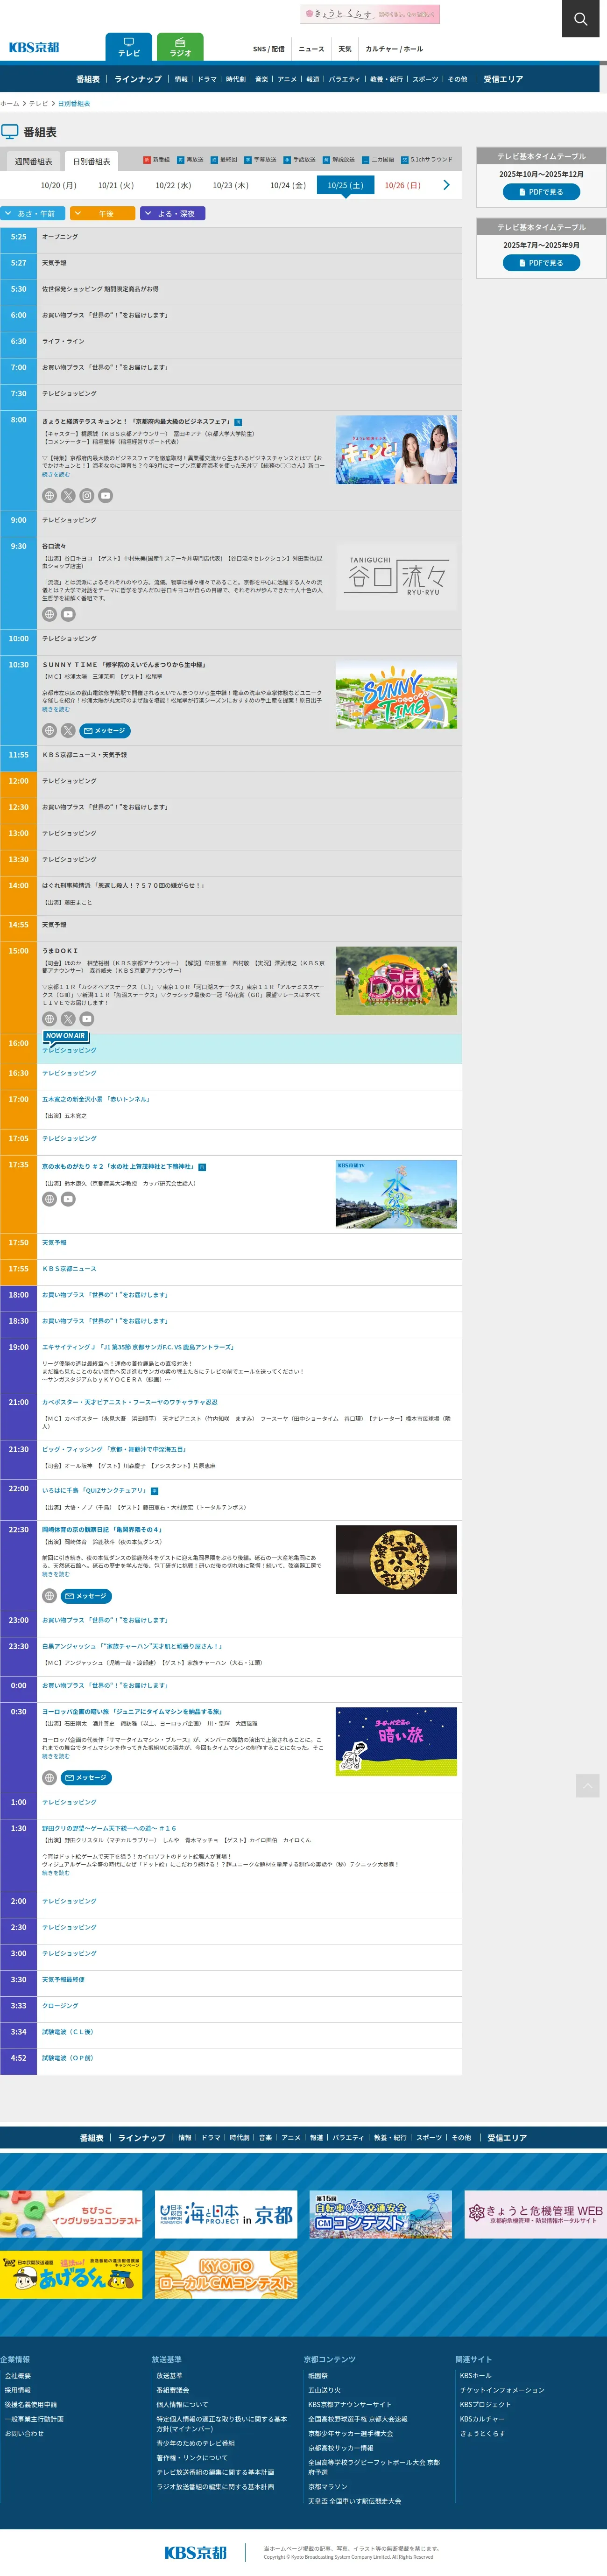The width and height of the screenshot is (607, 2576).
Task: Open website globe icon for 岡崎体育の京の観察日記
Action: (49, 1596)
